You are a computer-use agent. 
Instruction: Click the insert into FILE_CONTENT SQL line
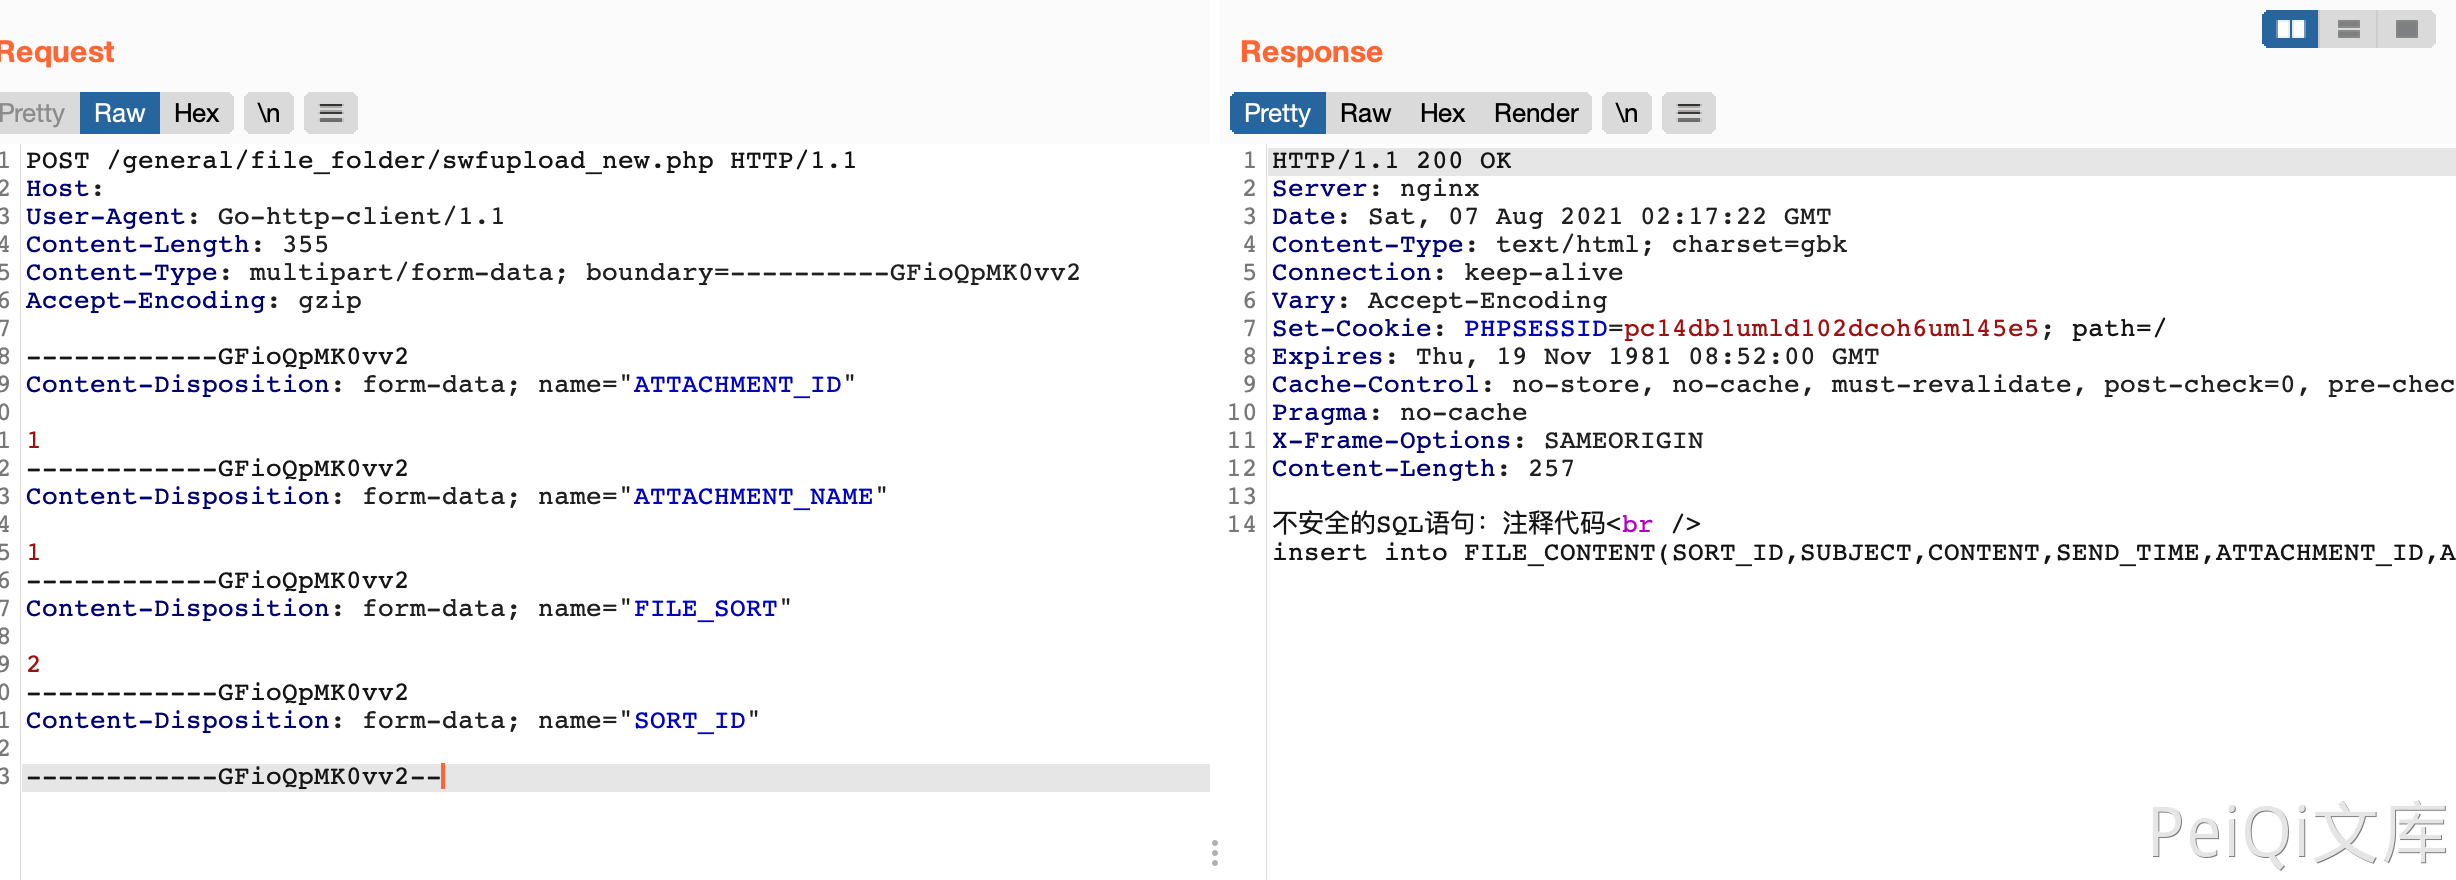(1863, 552)
